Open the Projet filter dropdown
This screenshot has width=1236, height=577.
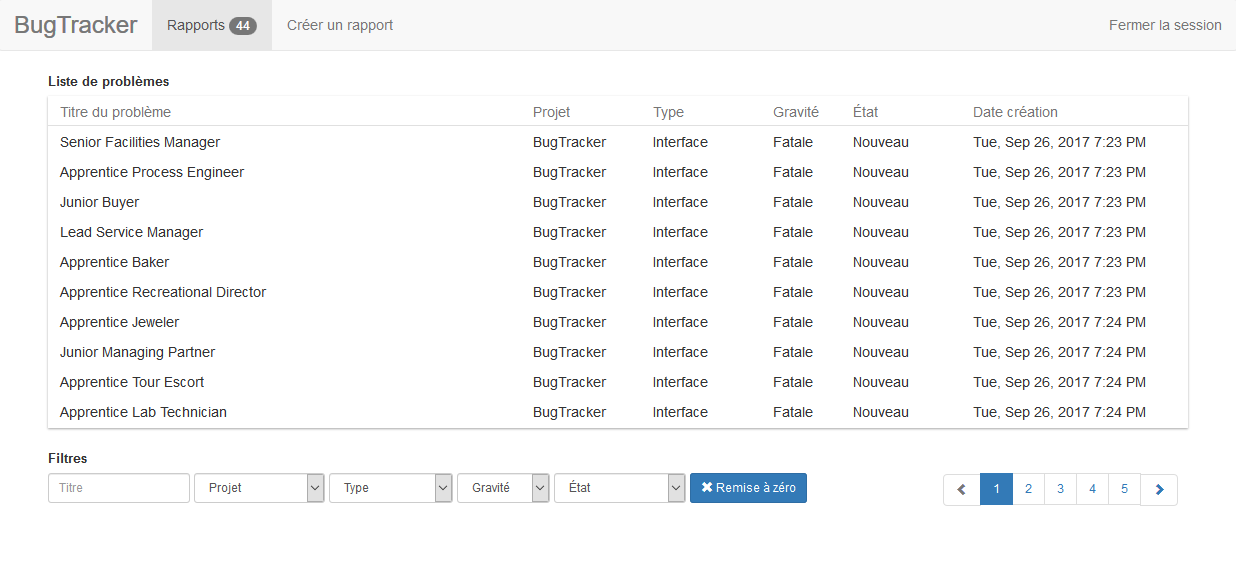click(x=259, y=488)
